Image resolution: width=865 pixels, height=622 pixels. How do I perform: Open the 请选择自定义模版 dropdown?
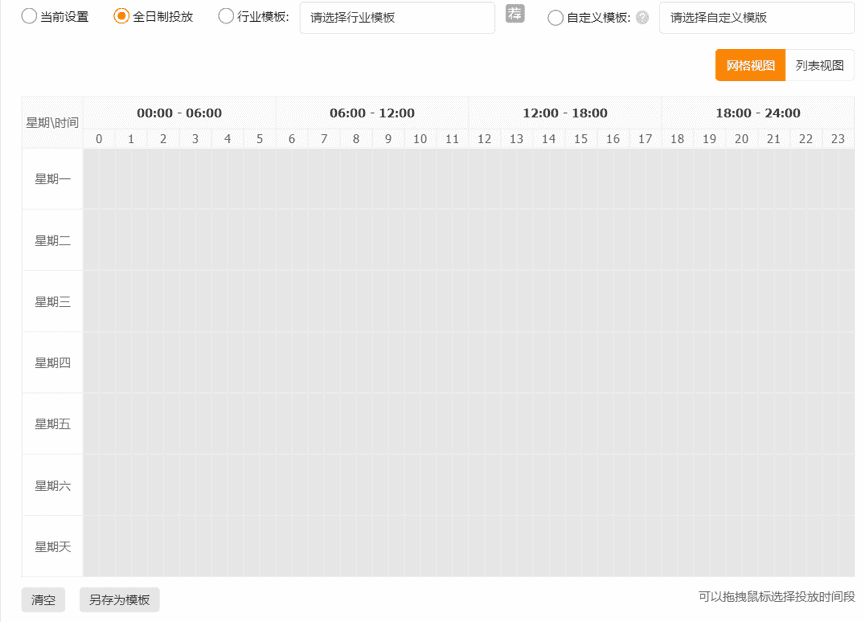coord(756,18)
